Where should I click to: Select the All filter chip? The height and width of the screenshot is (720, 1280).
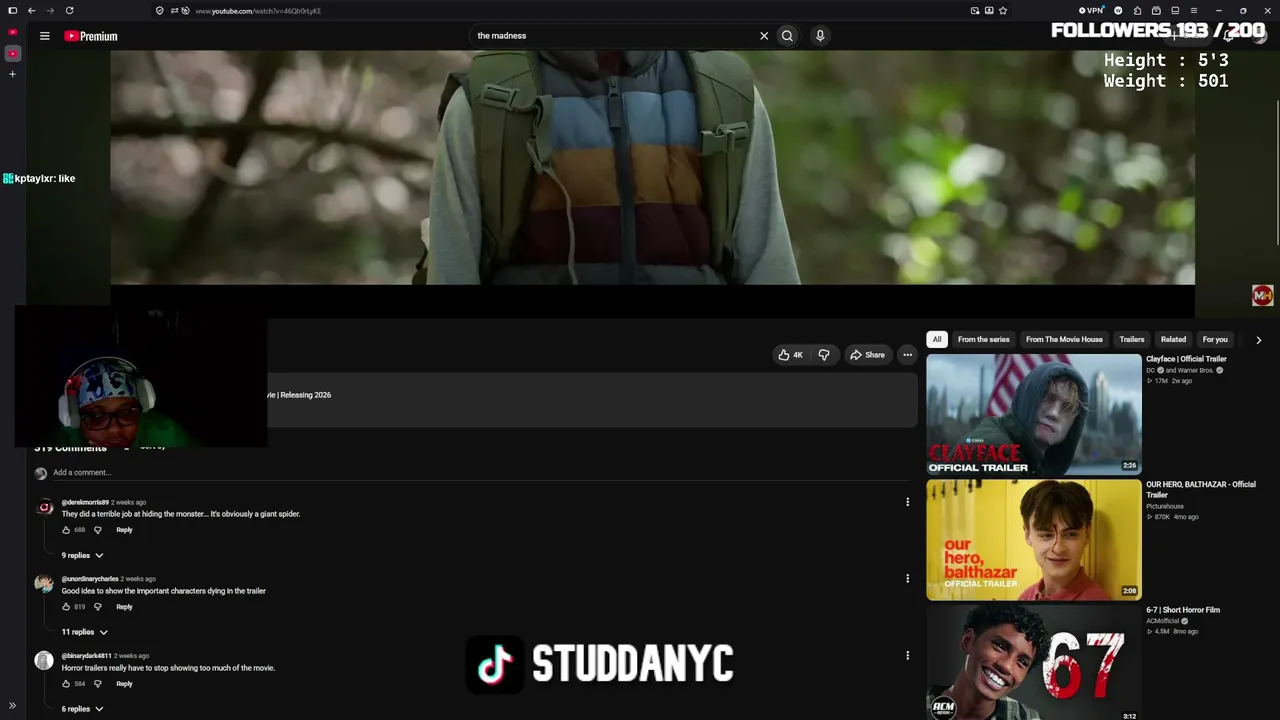pyautogui.click(x=937, y=339)
